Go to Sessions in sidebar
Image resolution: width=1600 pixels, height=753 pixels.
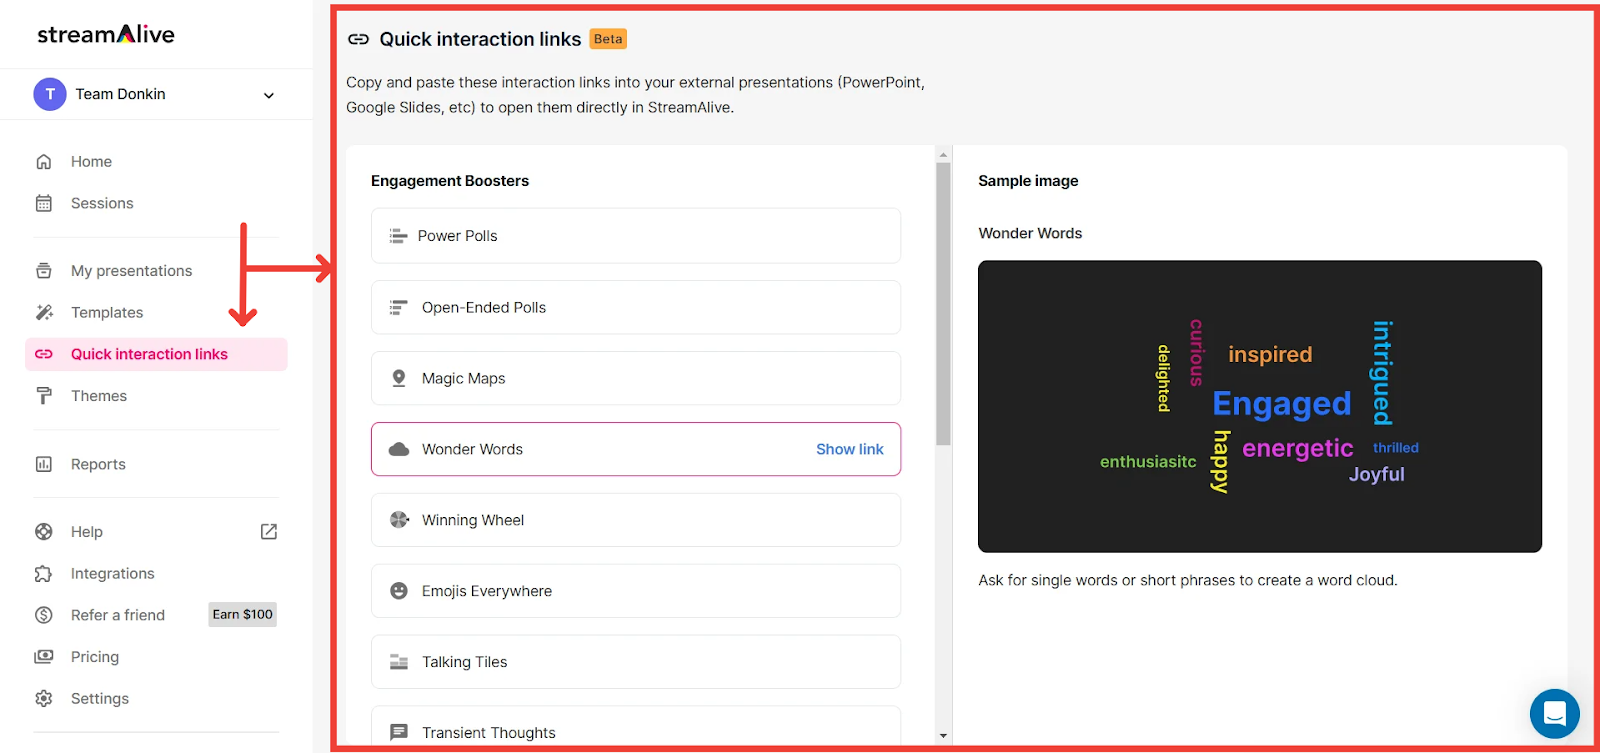click(102, 203)
